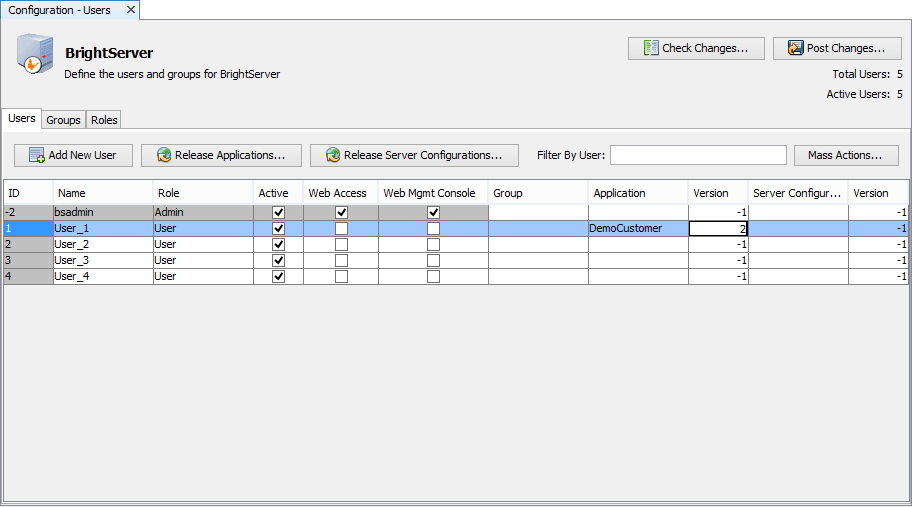Select the User_3 name cell
912x507 pixels.
coord(103,261)
